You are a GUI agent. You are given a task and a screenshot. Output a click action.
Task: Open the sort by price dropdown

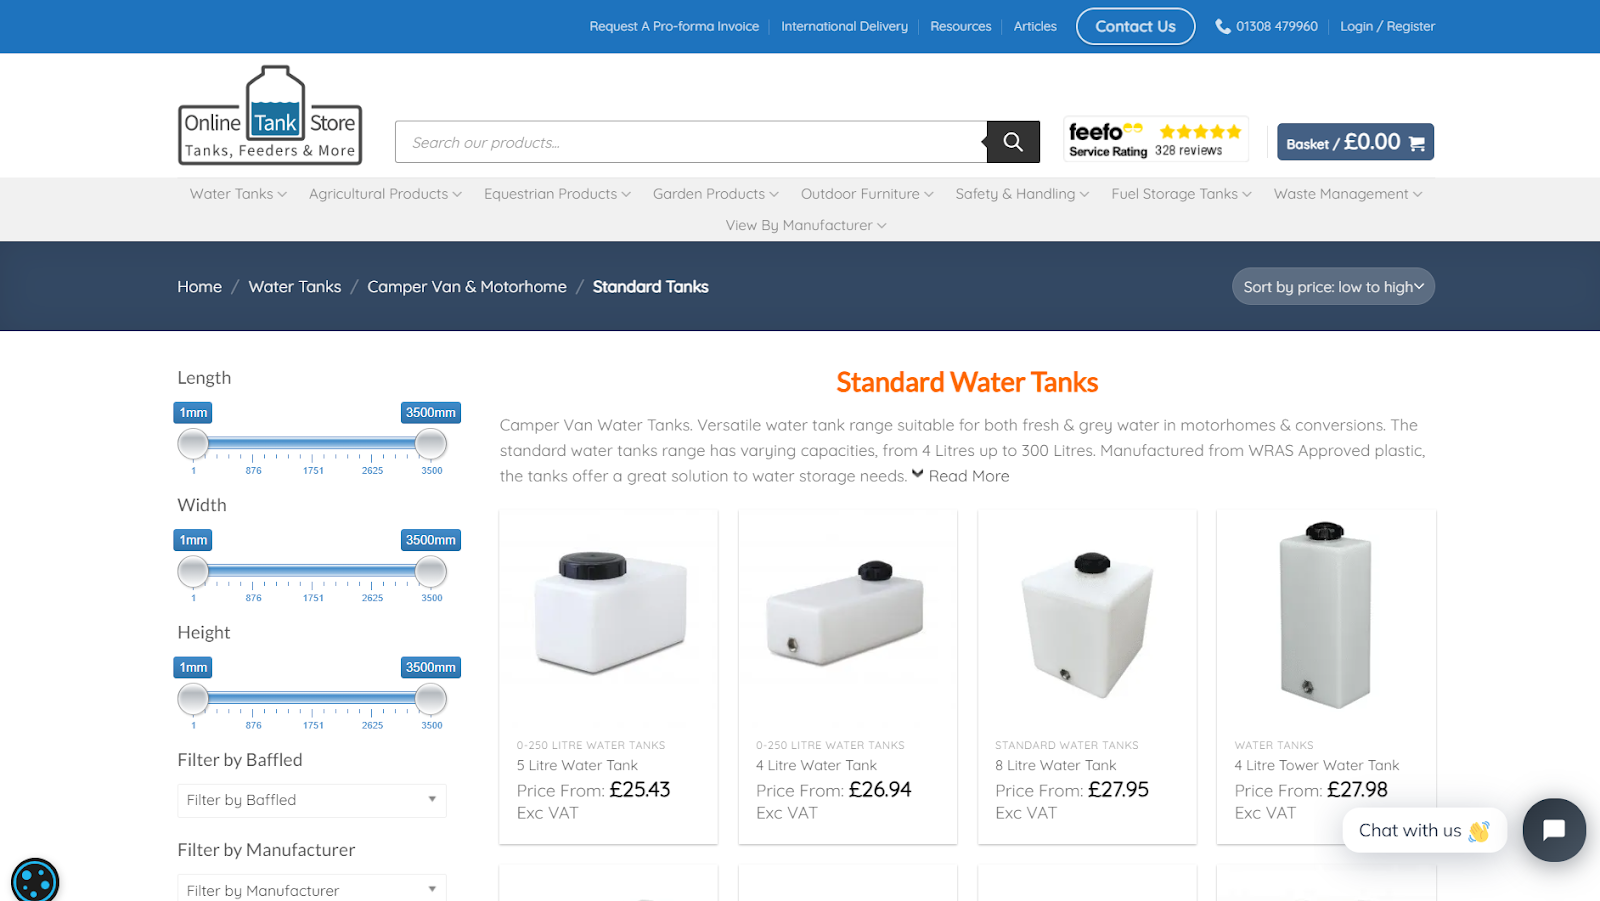[1333, 287]
